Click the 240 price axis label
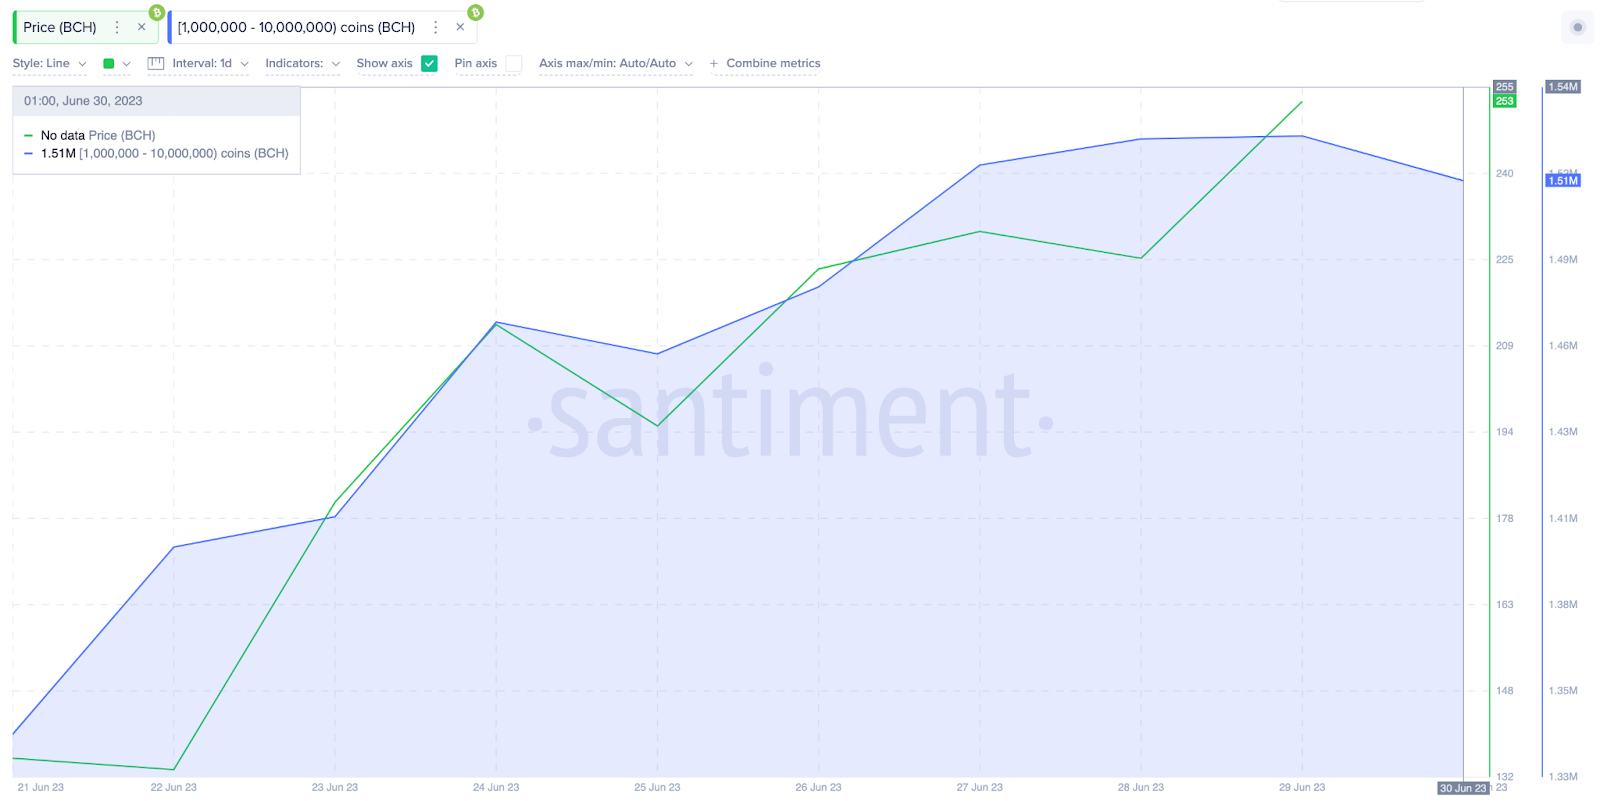Viewport: 1600px width, 801px height. [x=1505, y=173]
